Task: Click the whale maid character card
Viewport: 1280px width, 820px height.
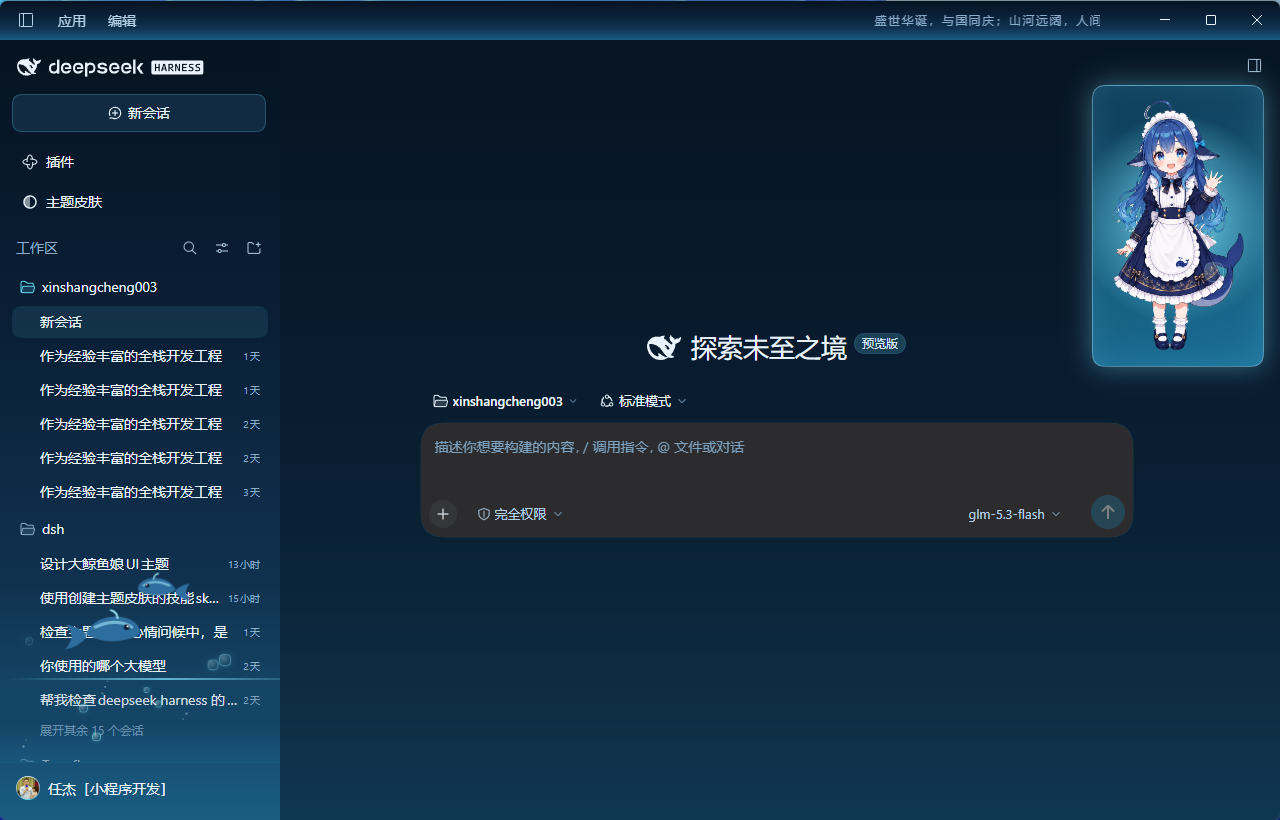Action: coord(1178,226)
